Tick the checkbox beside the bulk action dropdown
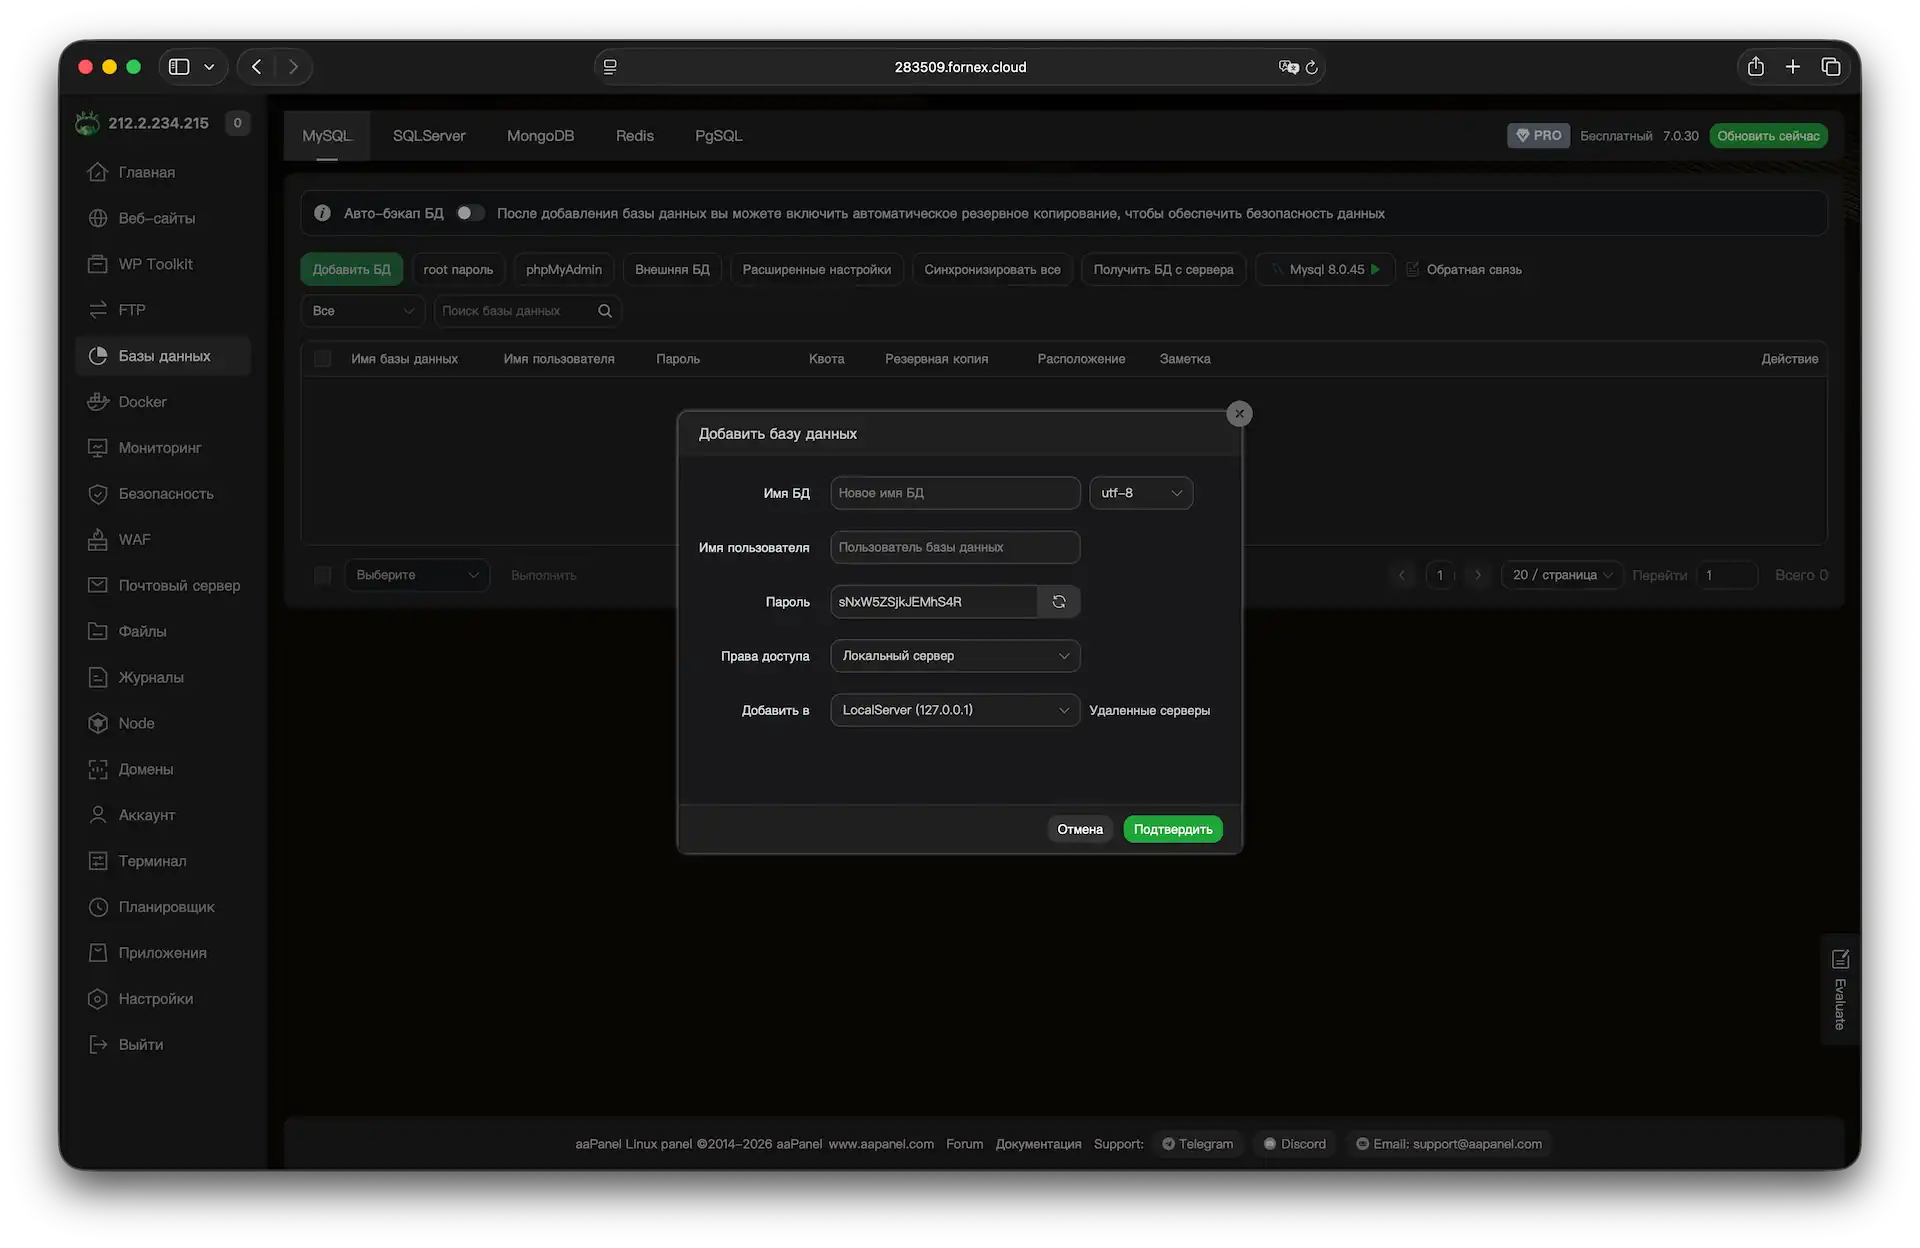Screen dimensions: 1920x1248 (322, 575)
